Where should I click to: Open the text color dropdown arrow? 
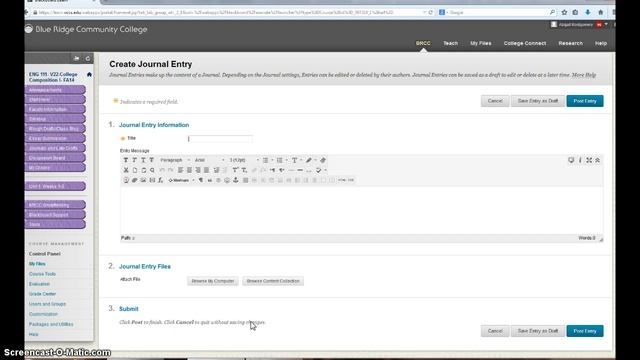301,160
